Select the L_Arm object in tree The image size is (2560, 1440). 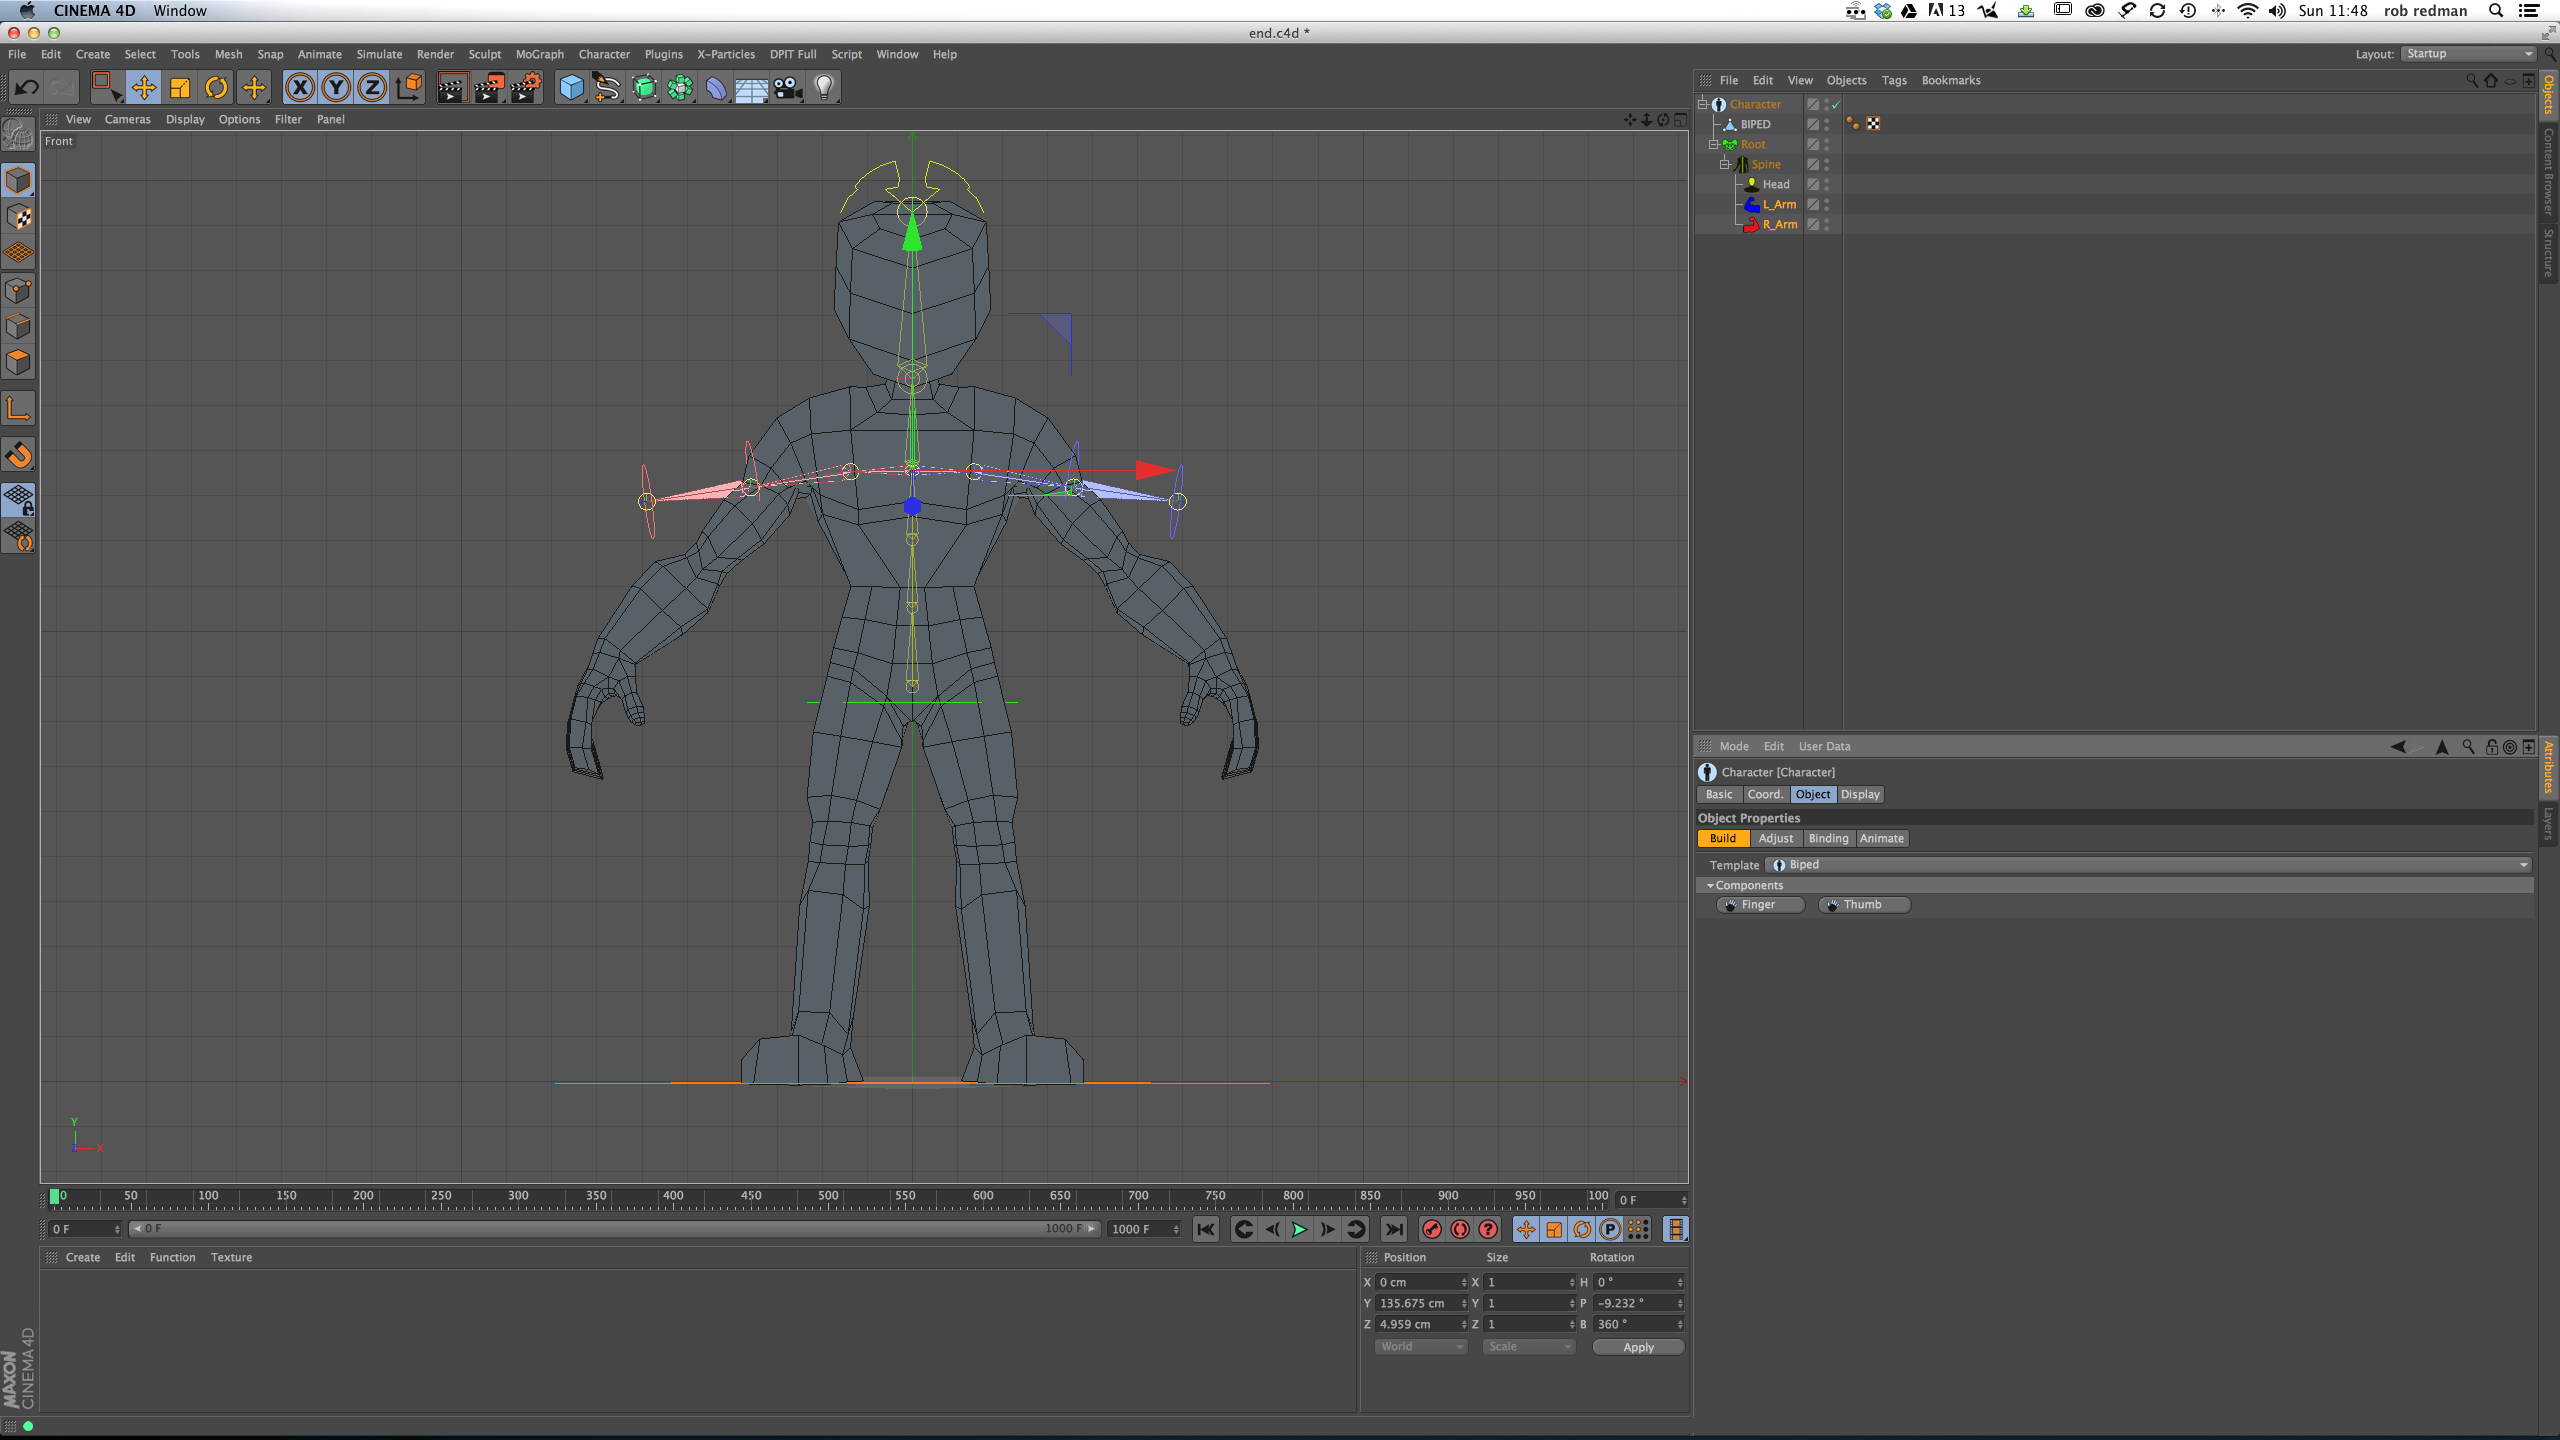(x=1779, y=204)
